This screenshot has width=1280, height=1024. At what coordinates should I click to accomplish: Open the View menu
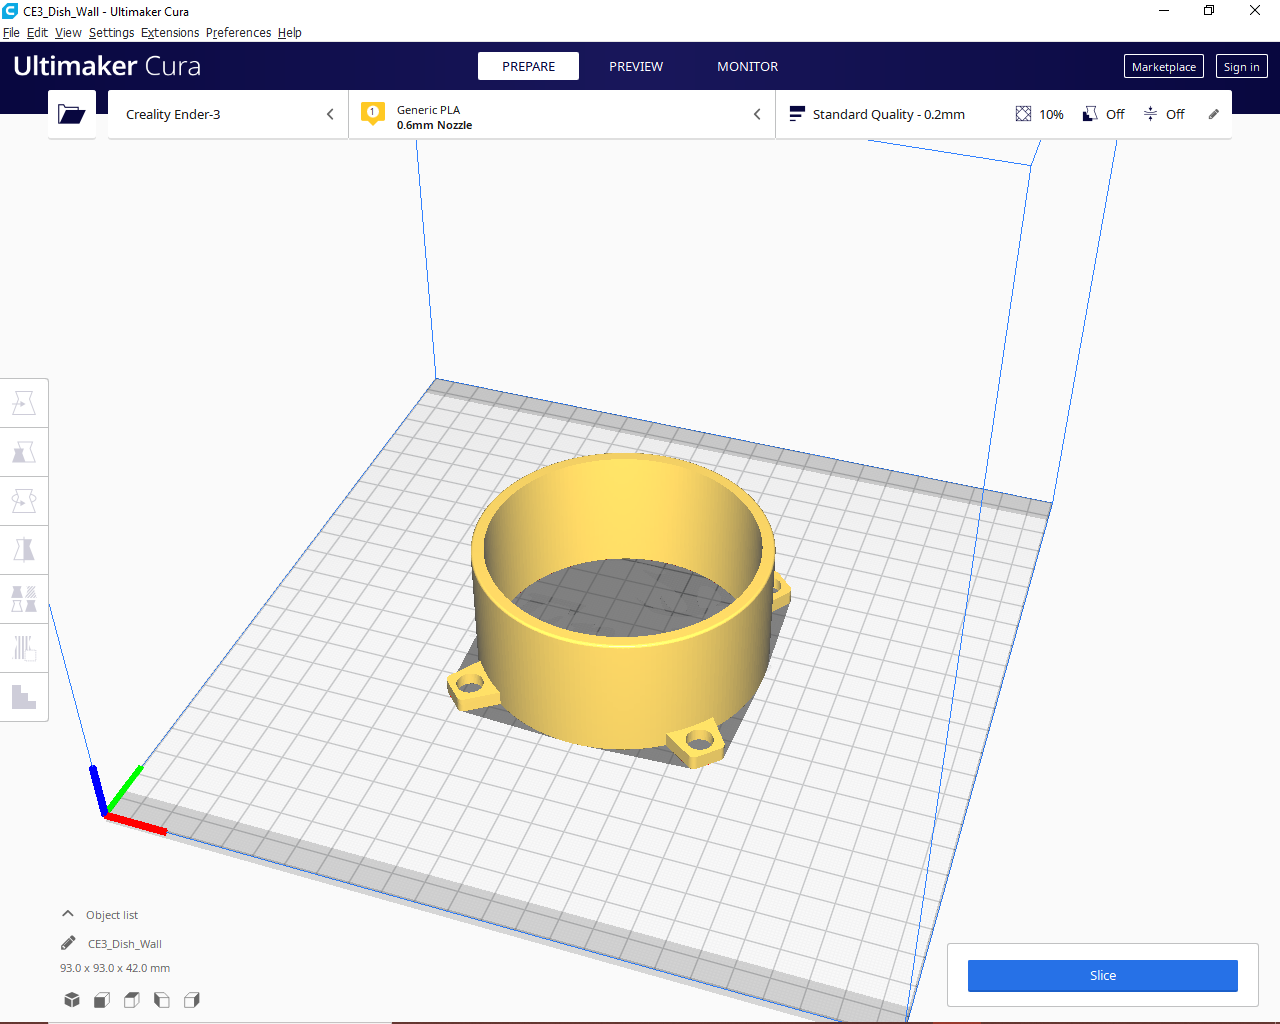coord(68,33)
